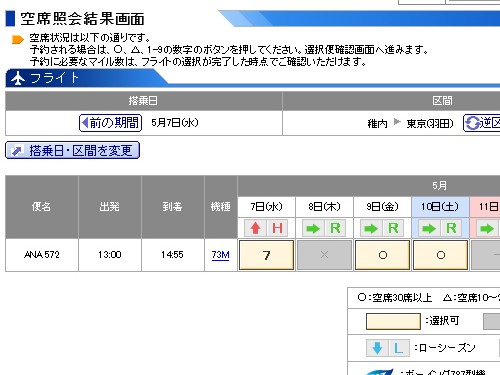Click the green R icon under 8日(木)

[335, 228]
